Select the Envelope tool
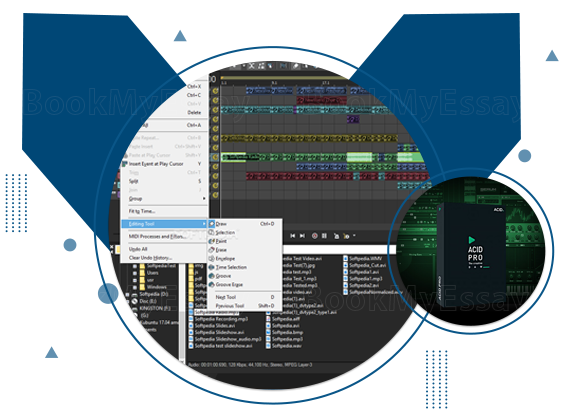The height and width of the screenshot is (420, 570). (x=225, y=259)
